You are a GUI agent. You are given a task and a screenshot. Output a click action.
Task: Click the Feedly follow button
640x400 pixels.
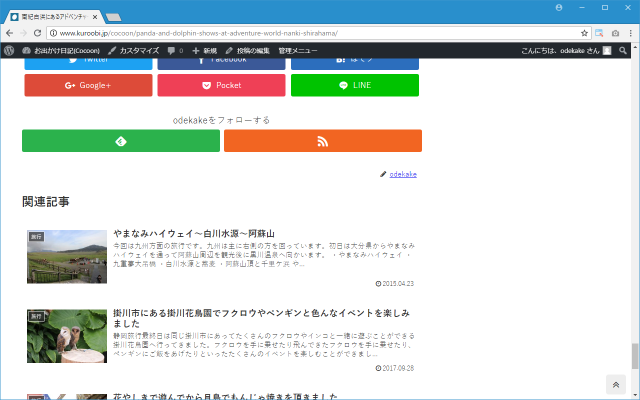(x=121, y=141)
